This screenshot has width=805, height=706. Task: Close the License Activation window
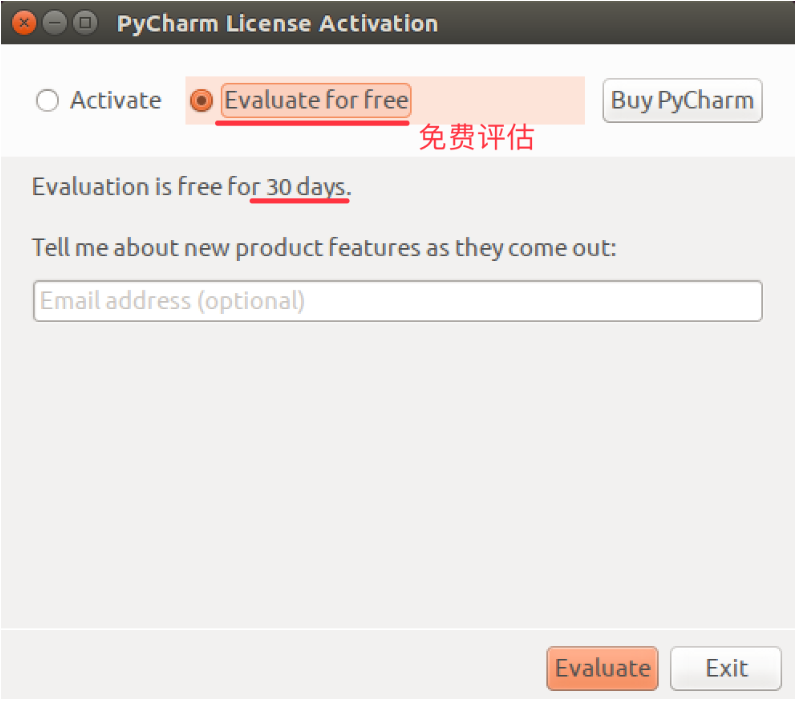click(24, 23)
